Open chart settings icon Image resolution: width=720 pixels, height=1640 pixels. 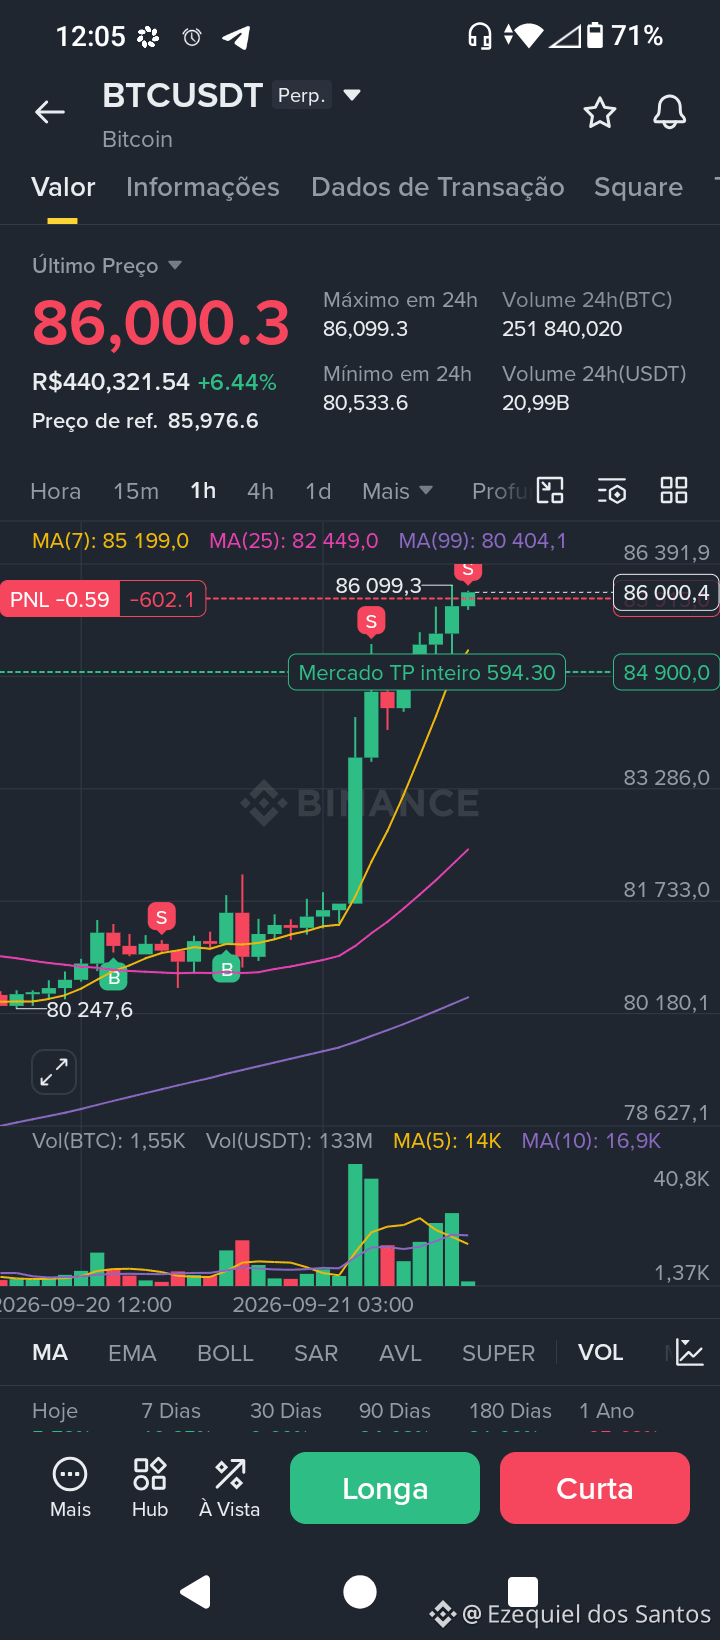[612, 490]
